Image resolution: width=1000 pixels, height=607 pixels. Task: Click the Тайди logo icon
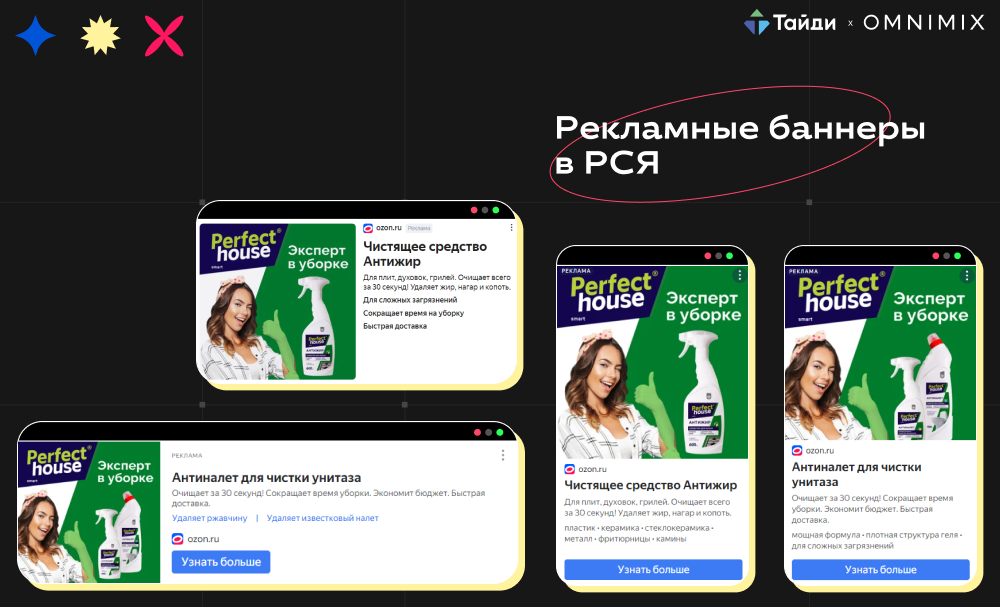coord(756,22)
